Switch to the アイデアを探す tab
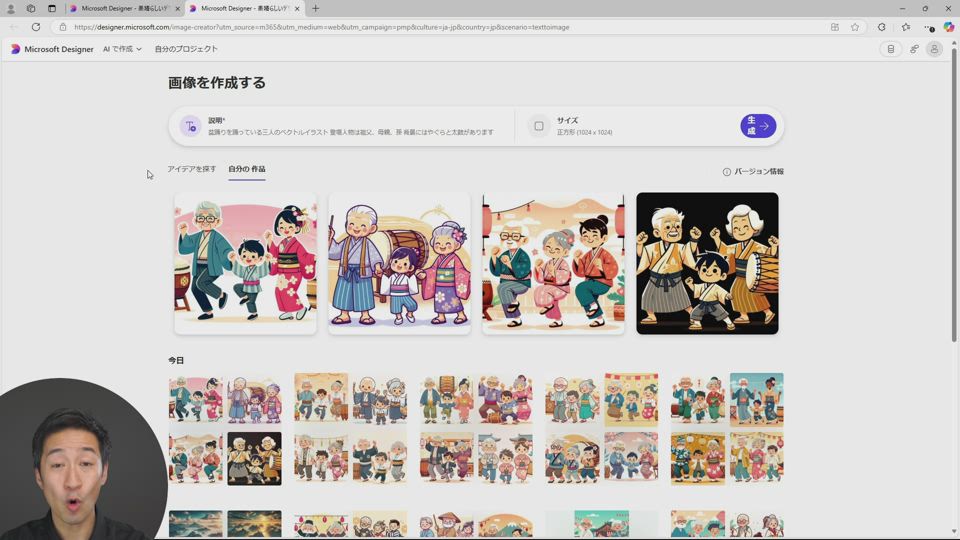This screenshot has width=960, height=540. coord(191,169)
